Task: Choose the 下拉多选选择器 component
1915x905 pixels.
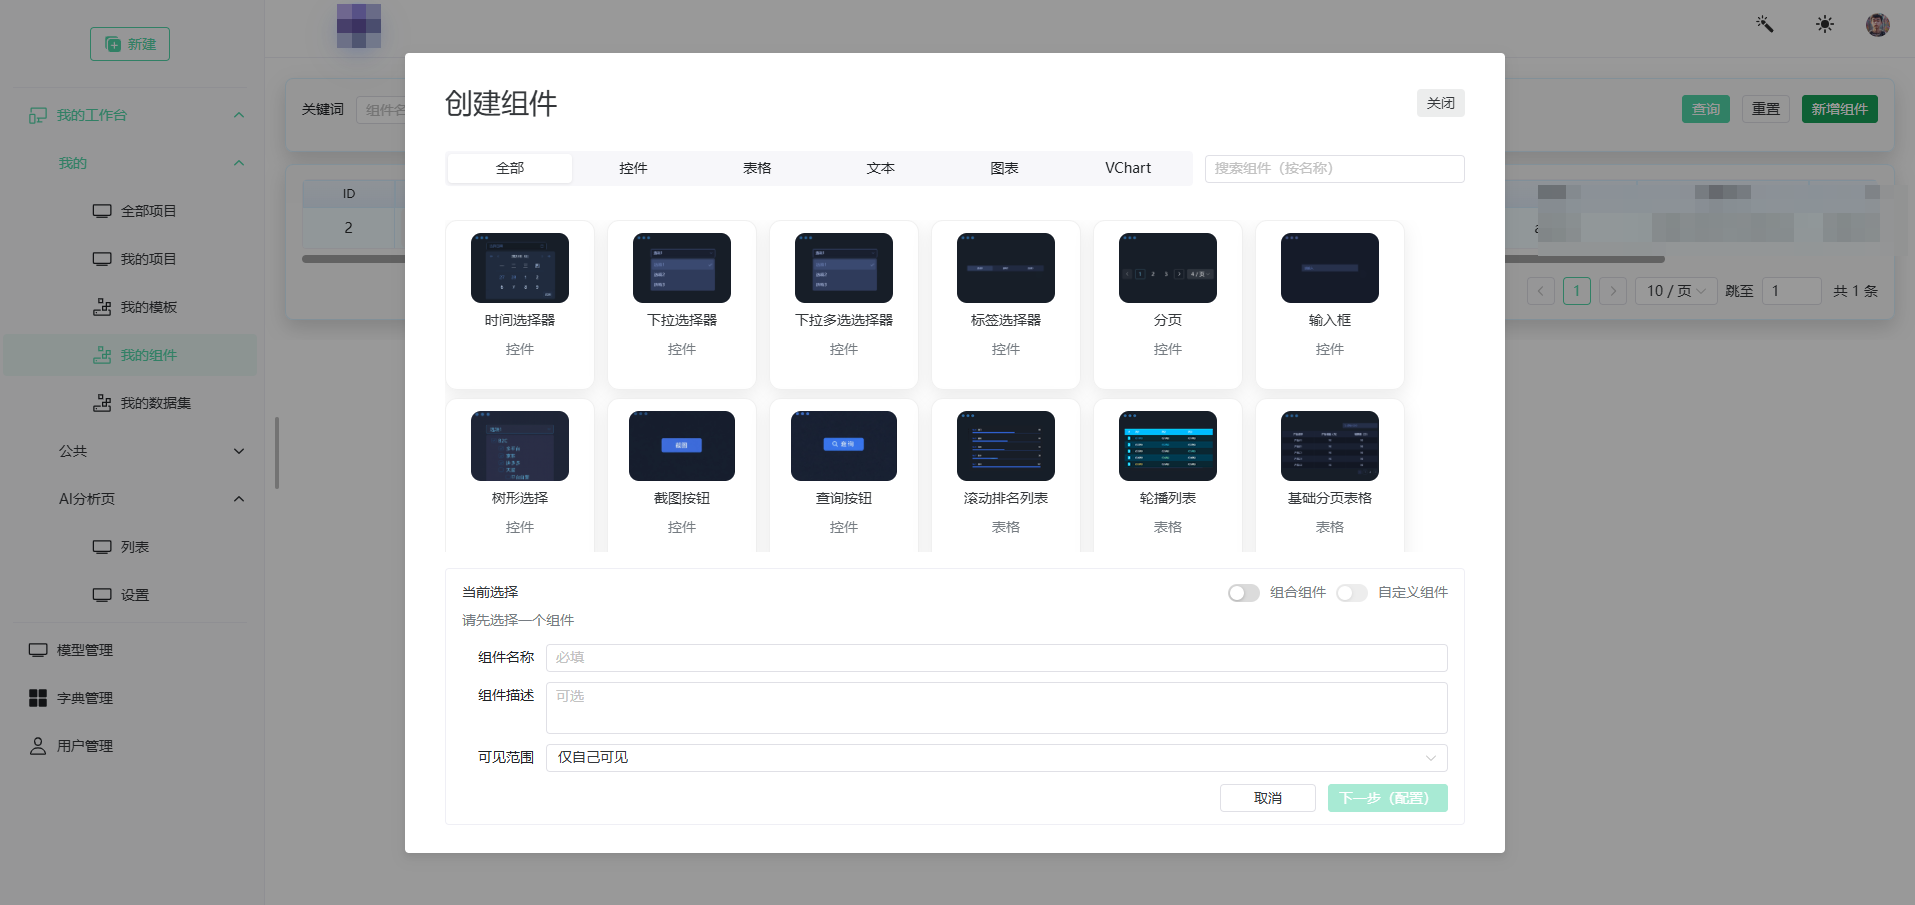Action: [844, 304]
